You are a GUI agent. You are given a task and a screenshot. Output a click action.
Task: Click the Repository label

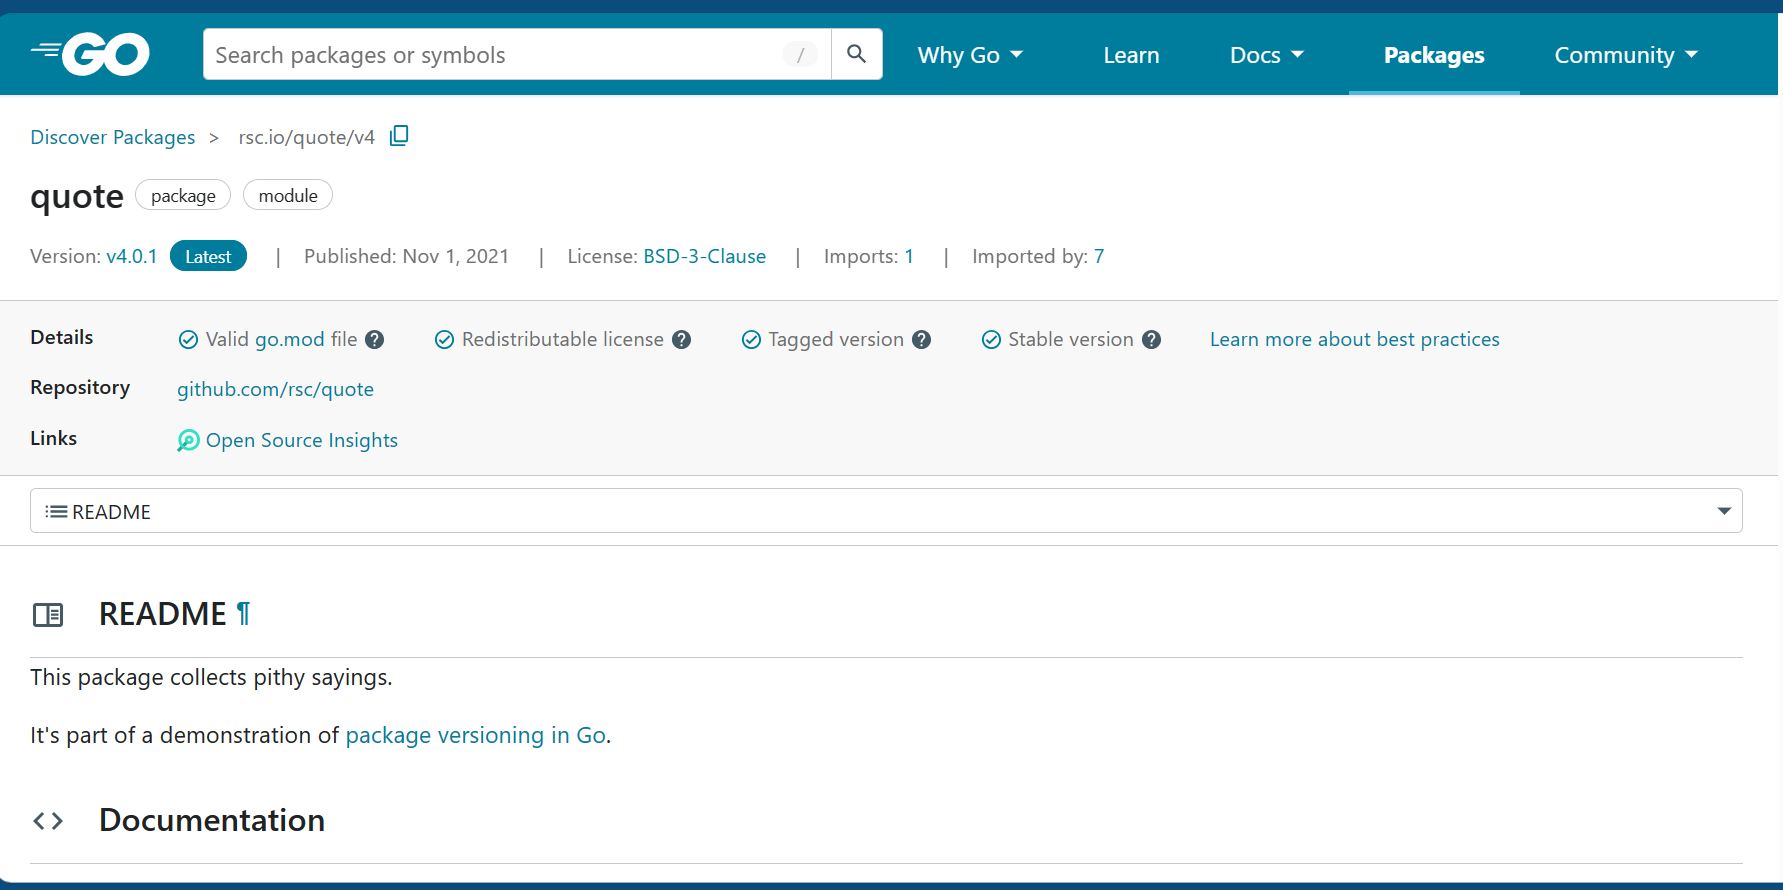(x=80, y=388)
